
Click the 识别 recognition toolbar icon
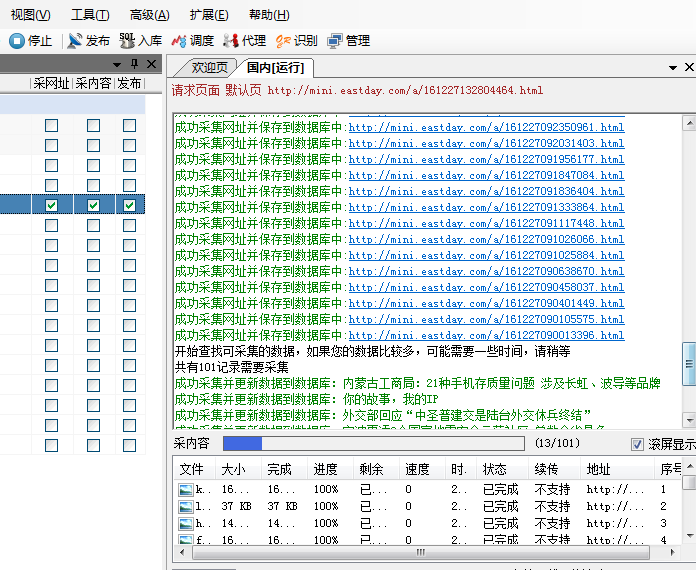tap(283, 41)
